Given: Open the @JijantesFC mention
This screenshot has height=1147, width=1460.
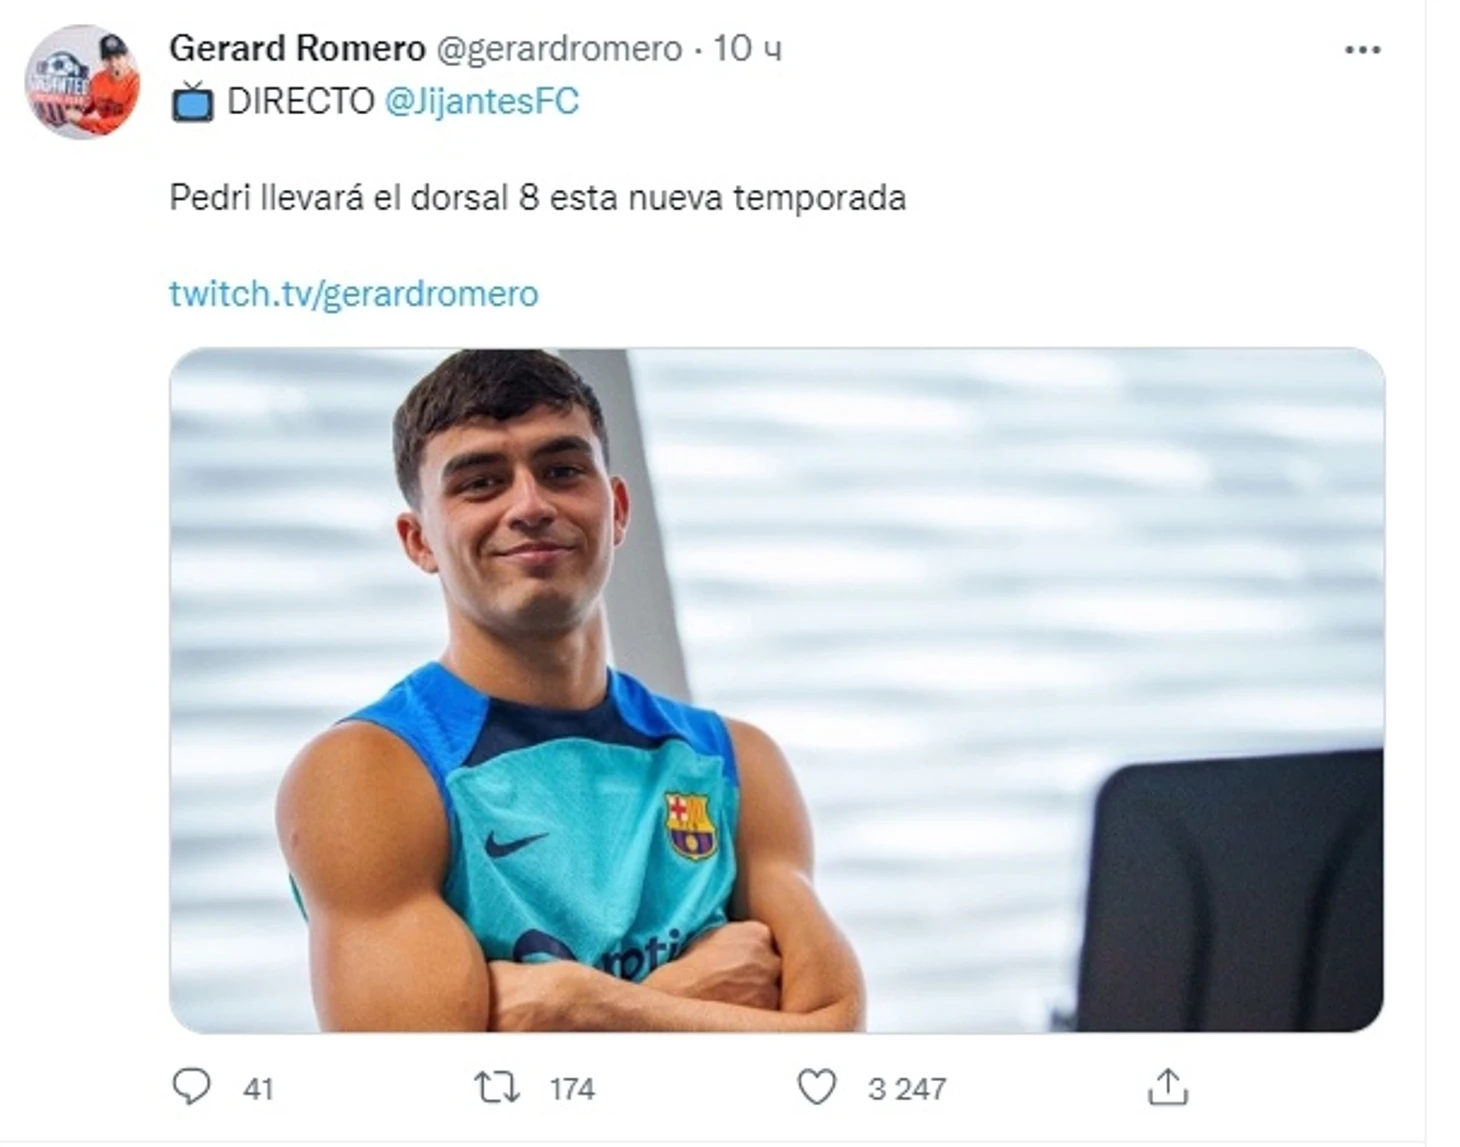Looking at the screenshot, I should [481, 101].
